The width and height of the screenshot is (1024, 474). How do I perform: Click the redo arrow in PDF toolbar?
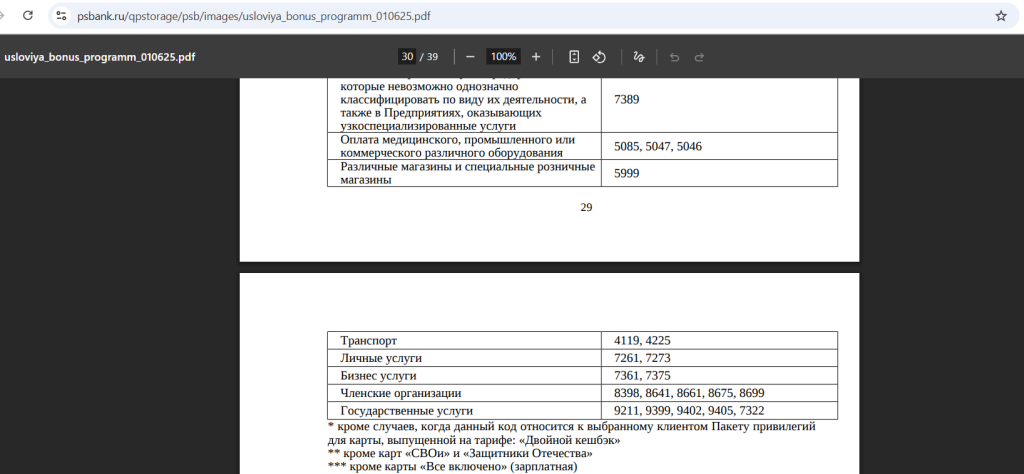coord(699,57)
